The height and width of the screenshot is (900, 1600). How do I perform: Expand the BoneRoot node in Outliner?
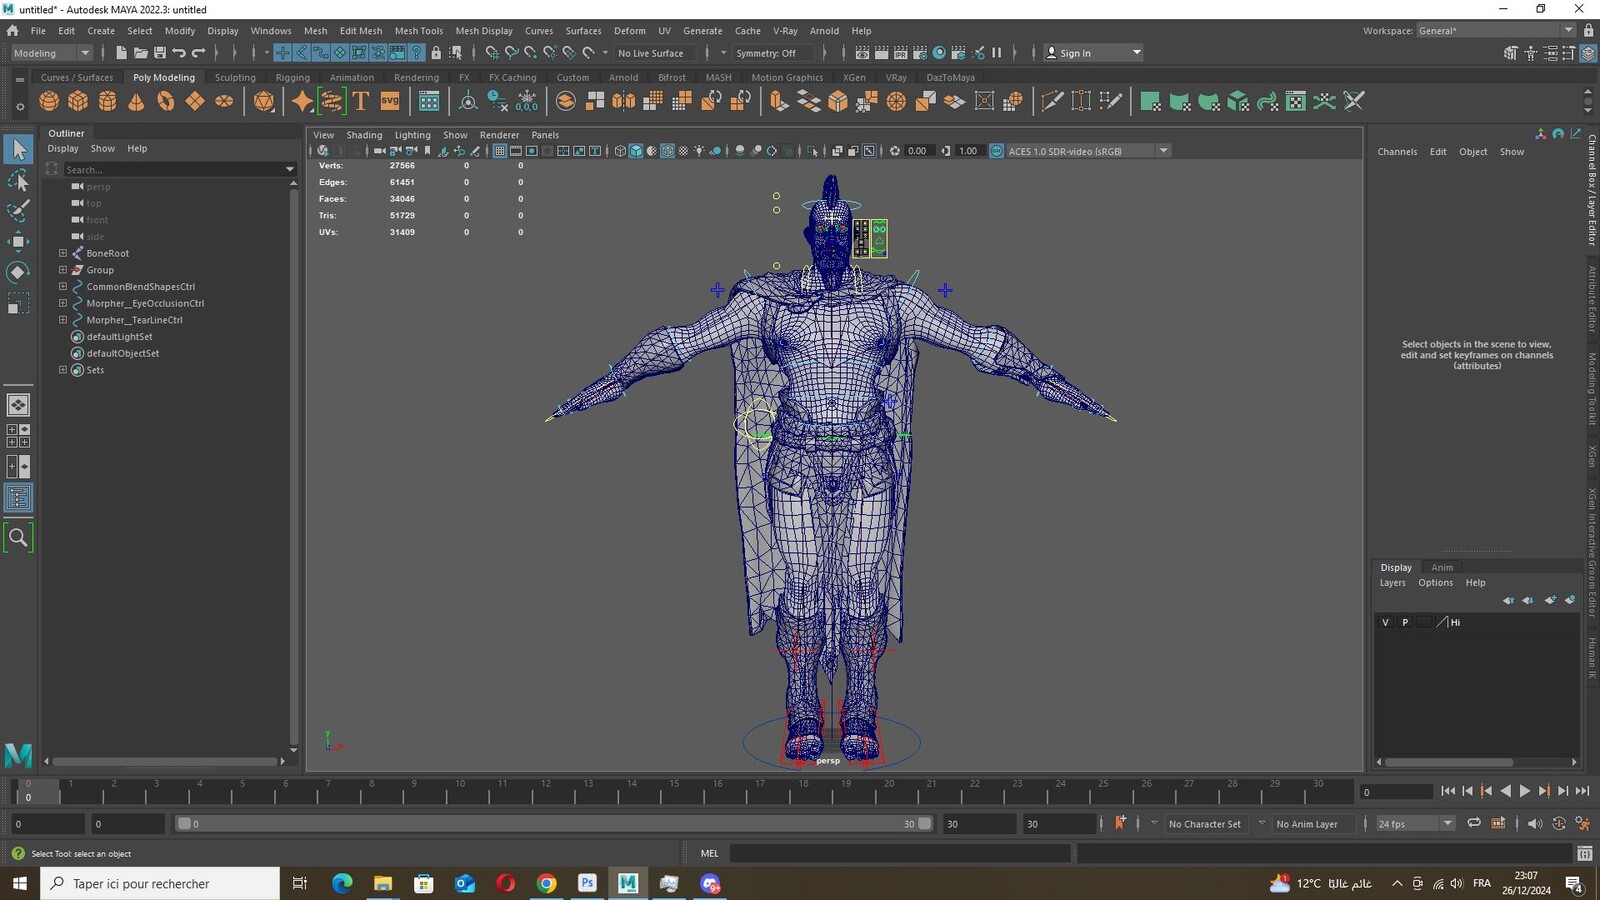tap(63, 253)
